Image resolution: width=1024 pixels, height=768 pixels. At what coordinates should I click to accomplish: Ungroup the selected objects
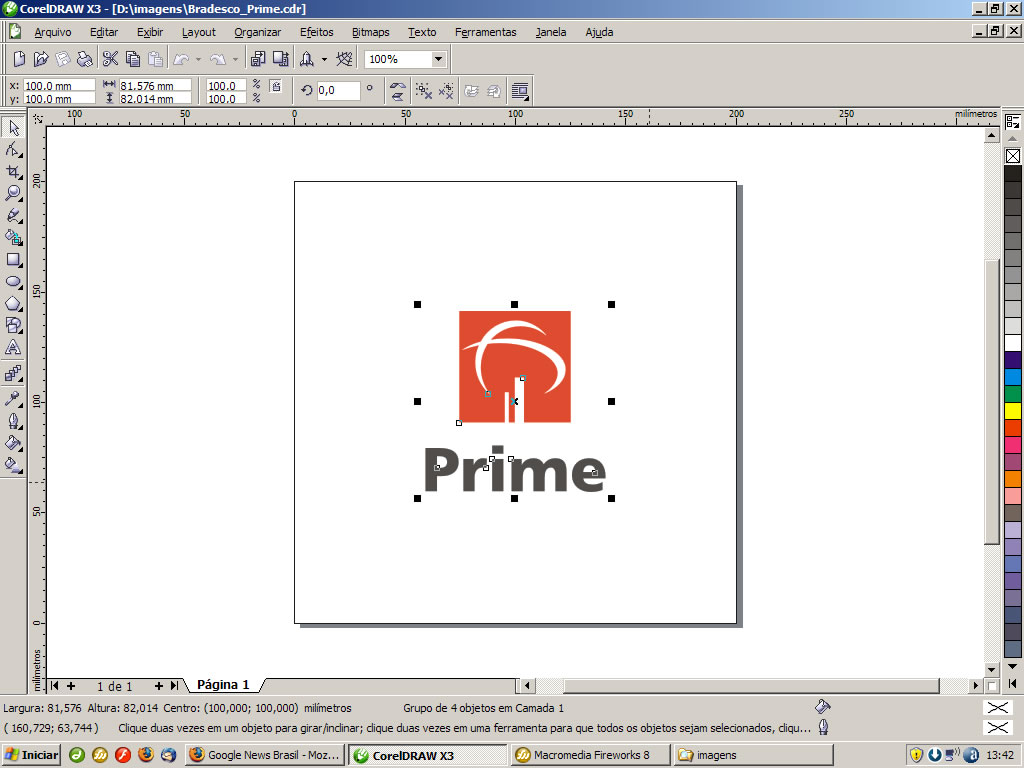[x=424, y=91]
